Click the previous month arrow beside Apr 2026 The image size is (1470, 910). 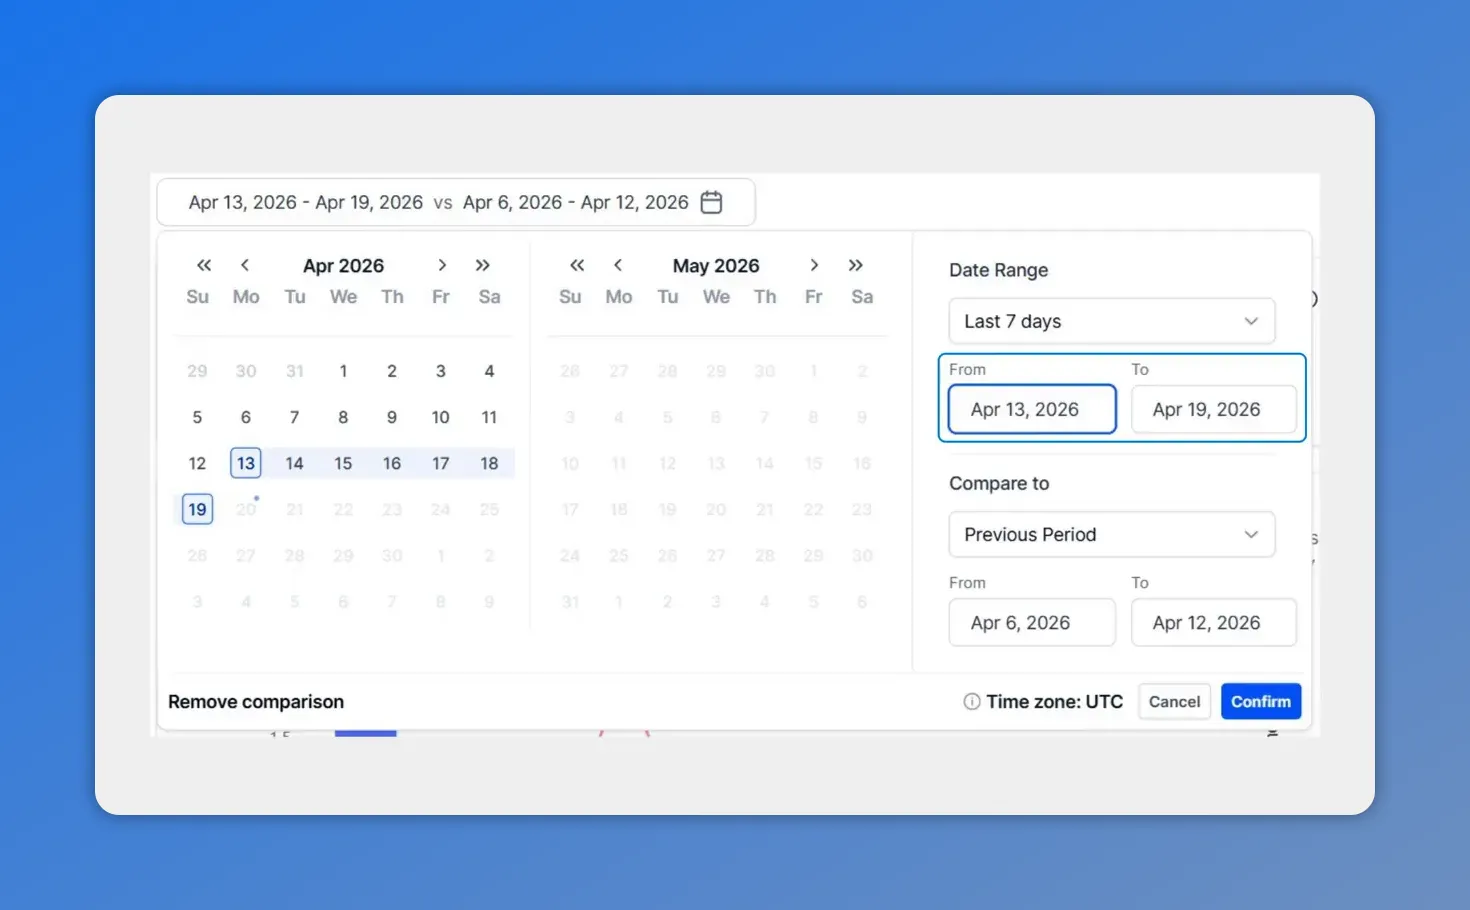coord(245,265)
